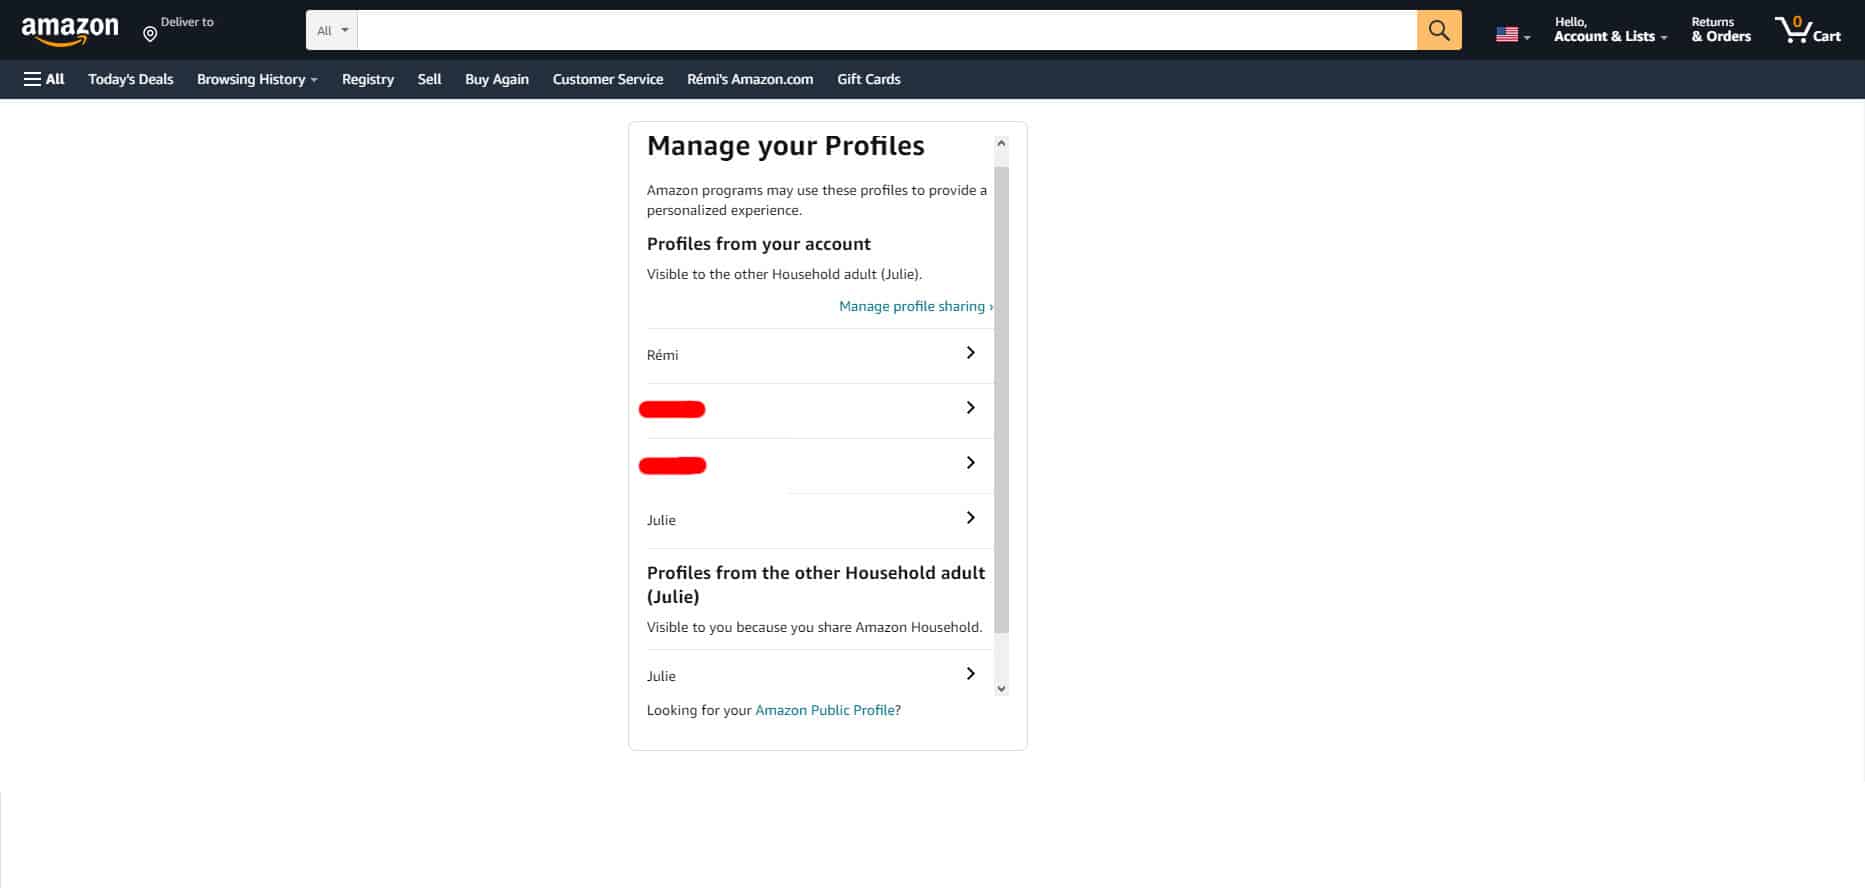Click the profiles panel scroll-up arrow

click(1001, 144)
